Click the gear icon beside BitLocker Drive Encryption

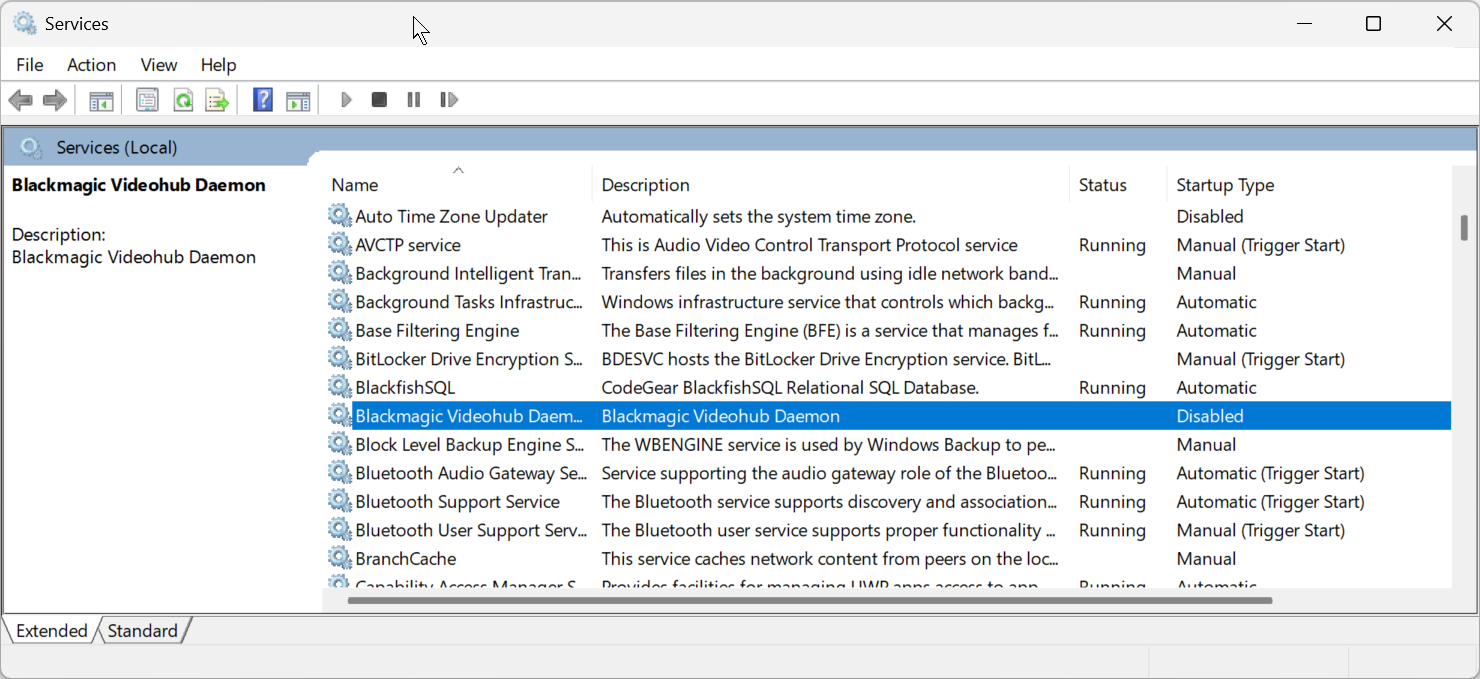340,359
